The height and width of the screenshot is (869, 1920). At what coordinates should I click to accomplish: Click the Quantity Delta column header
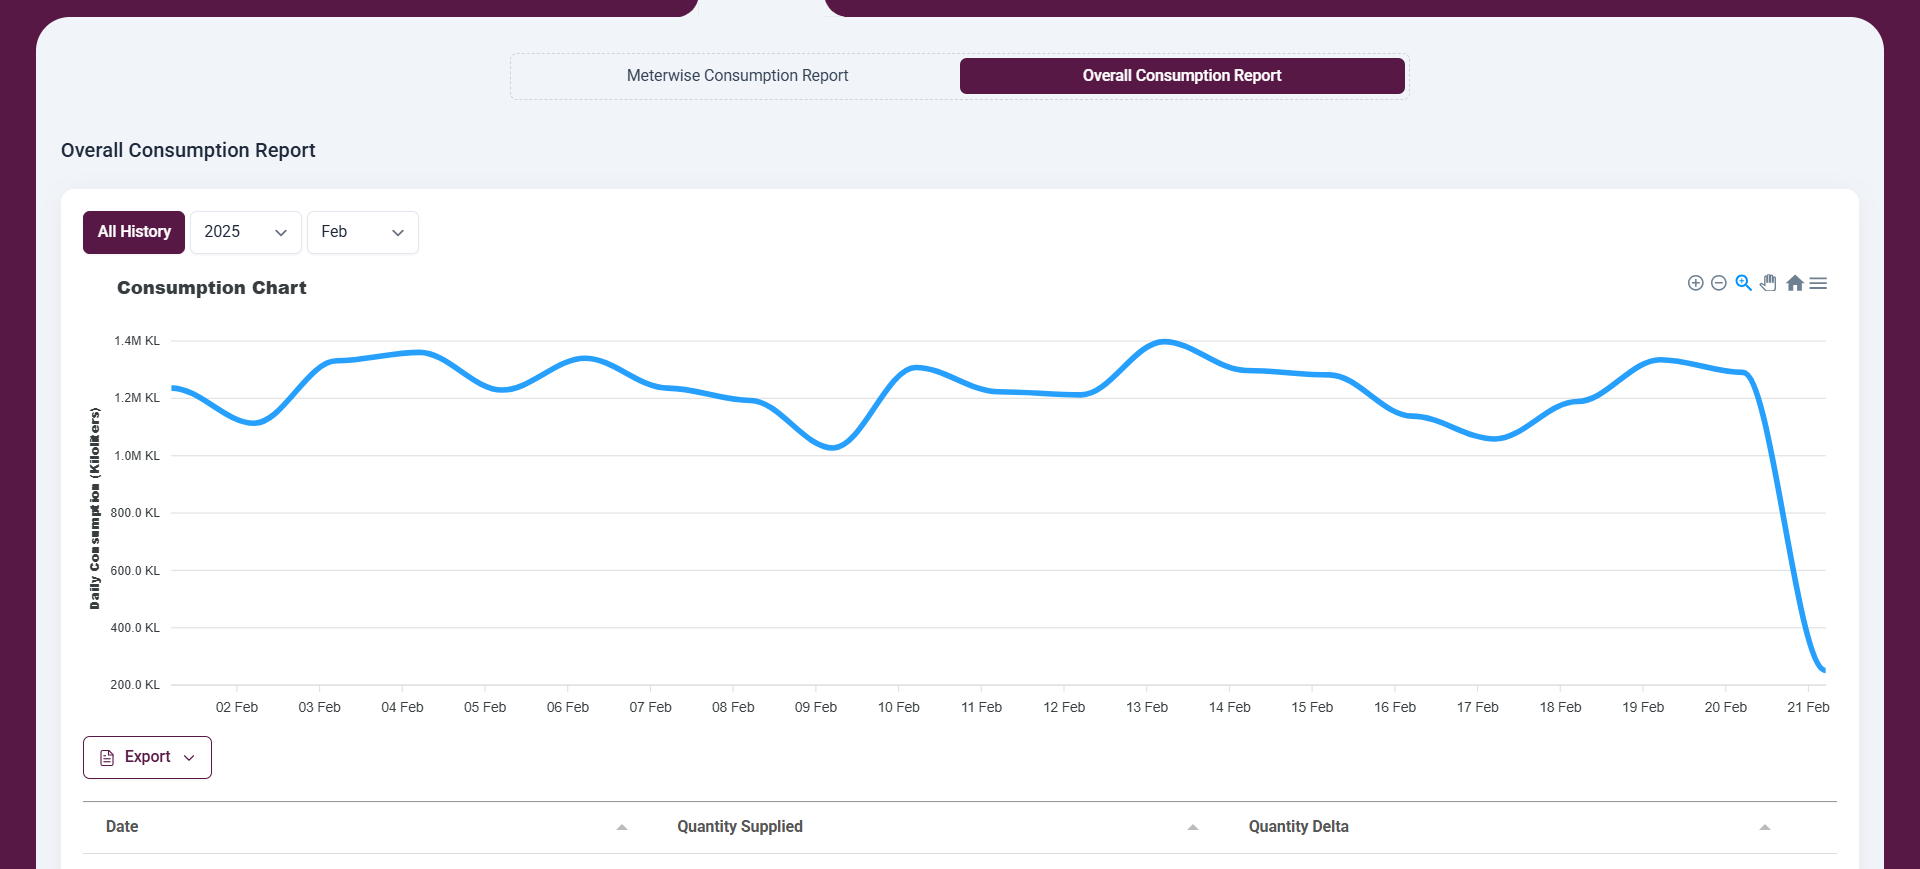coord(1298,827)
